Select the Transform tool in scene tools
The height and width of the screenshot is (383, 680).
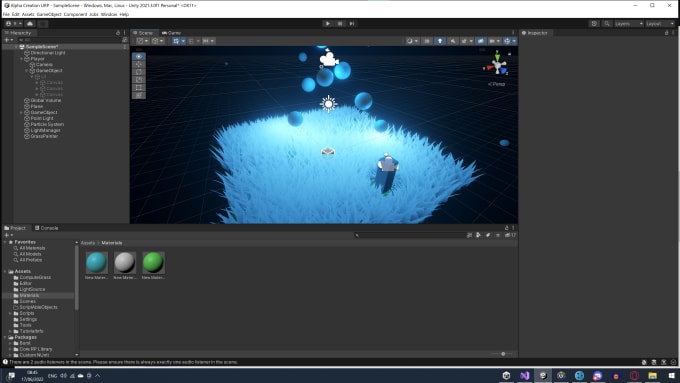coord(139,95)
